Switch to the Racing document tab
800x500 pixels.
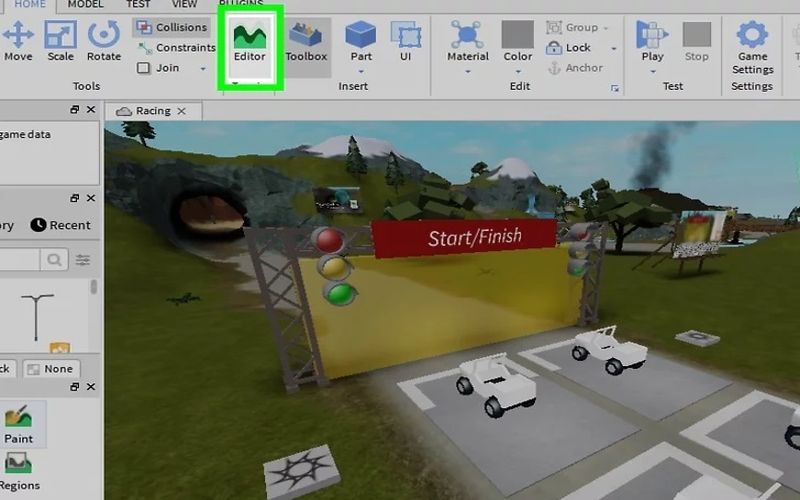152,111
